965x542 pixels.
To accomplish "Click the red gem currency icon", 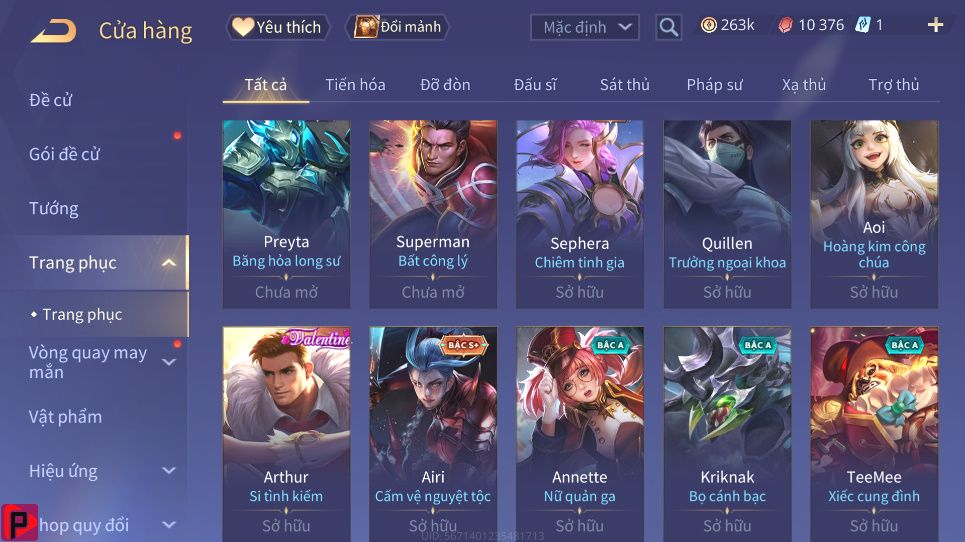I will (785, 25).
